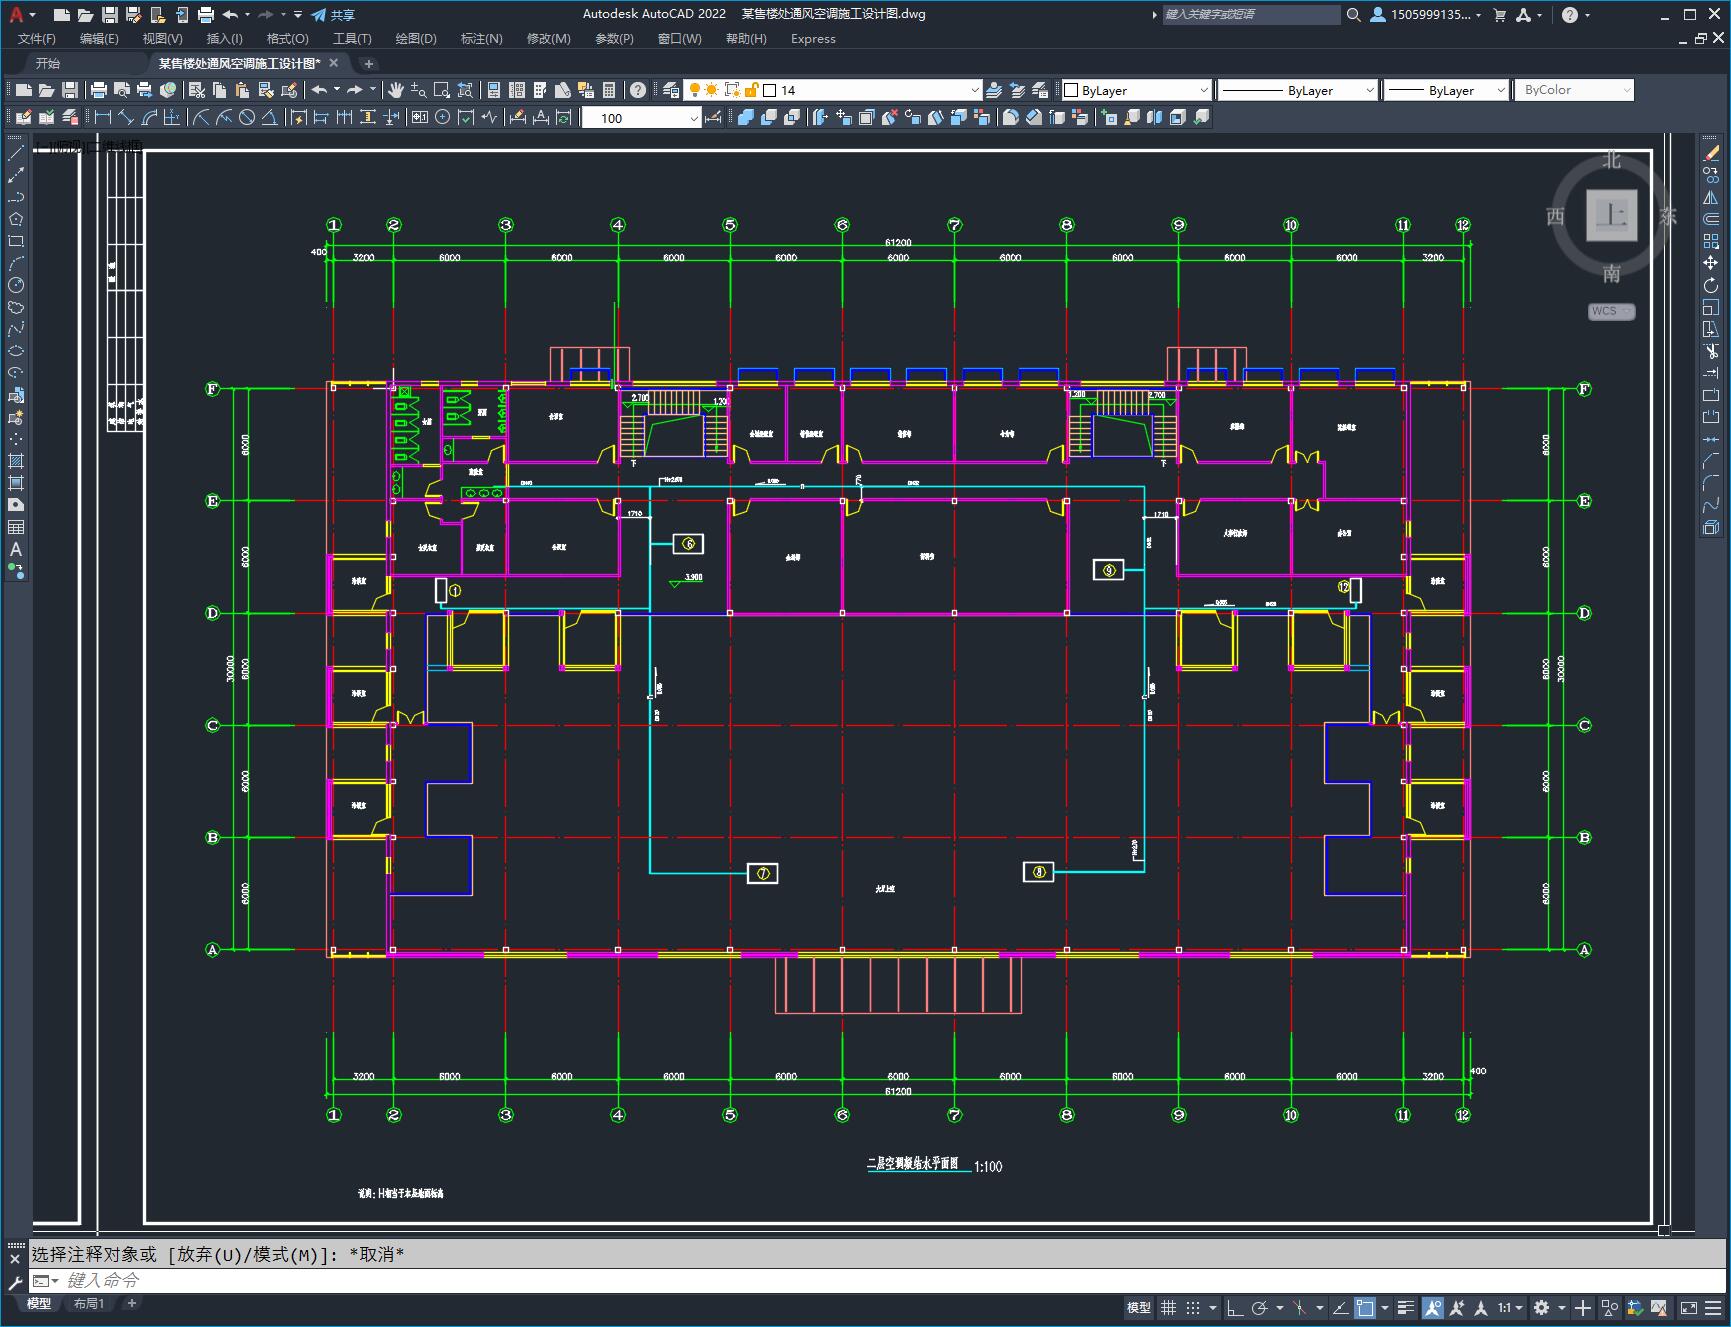Select the Table tool in left toolbar

point(16,527)
